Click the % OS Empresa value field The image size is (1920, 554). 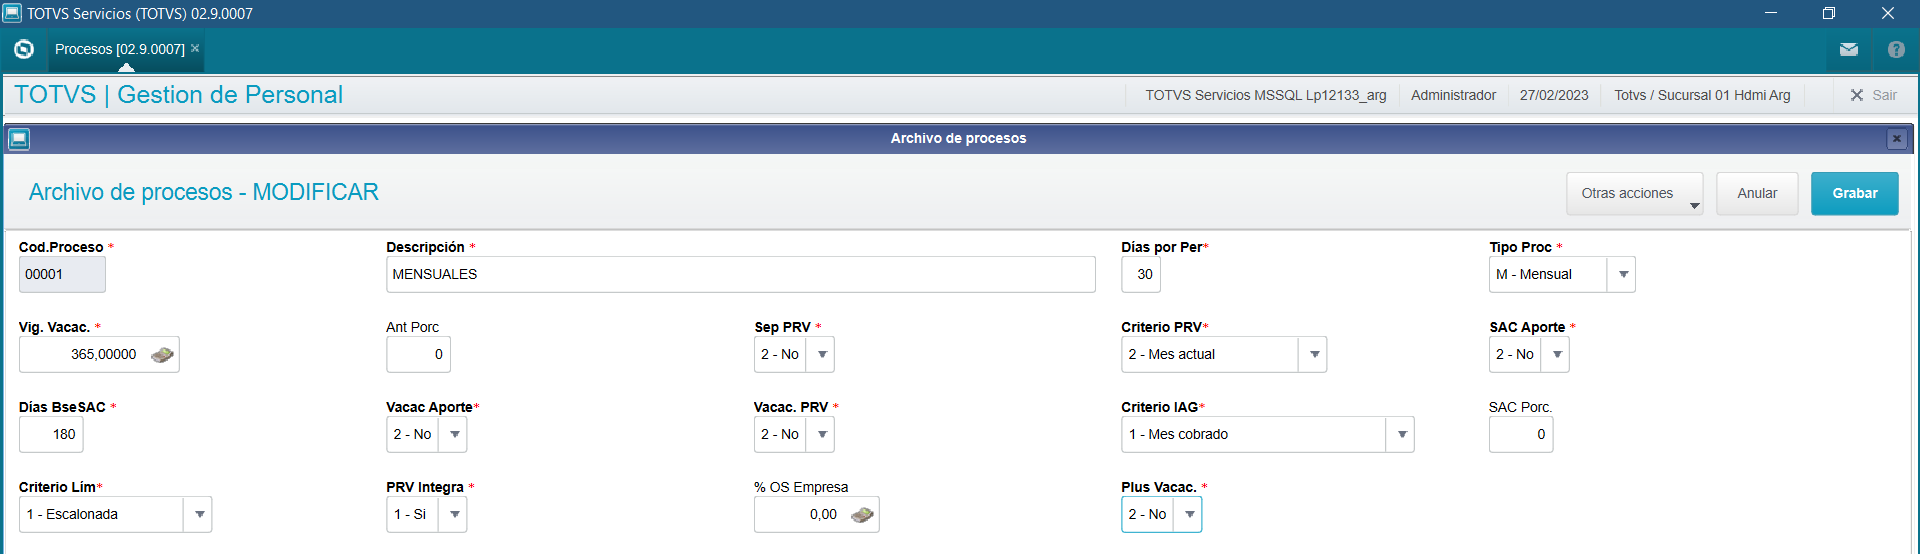816,514
